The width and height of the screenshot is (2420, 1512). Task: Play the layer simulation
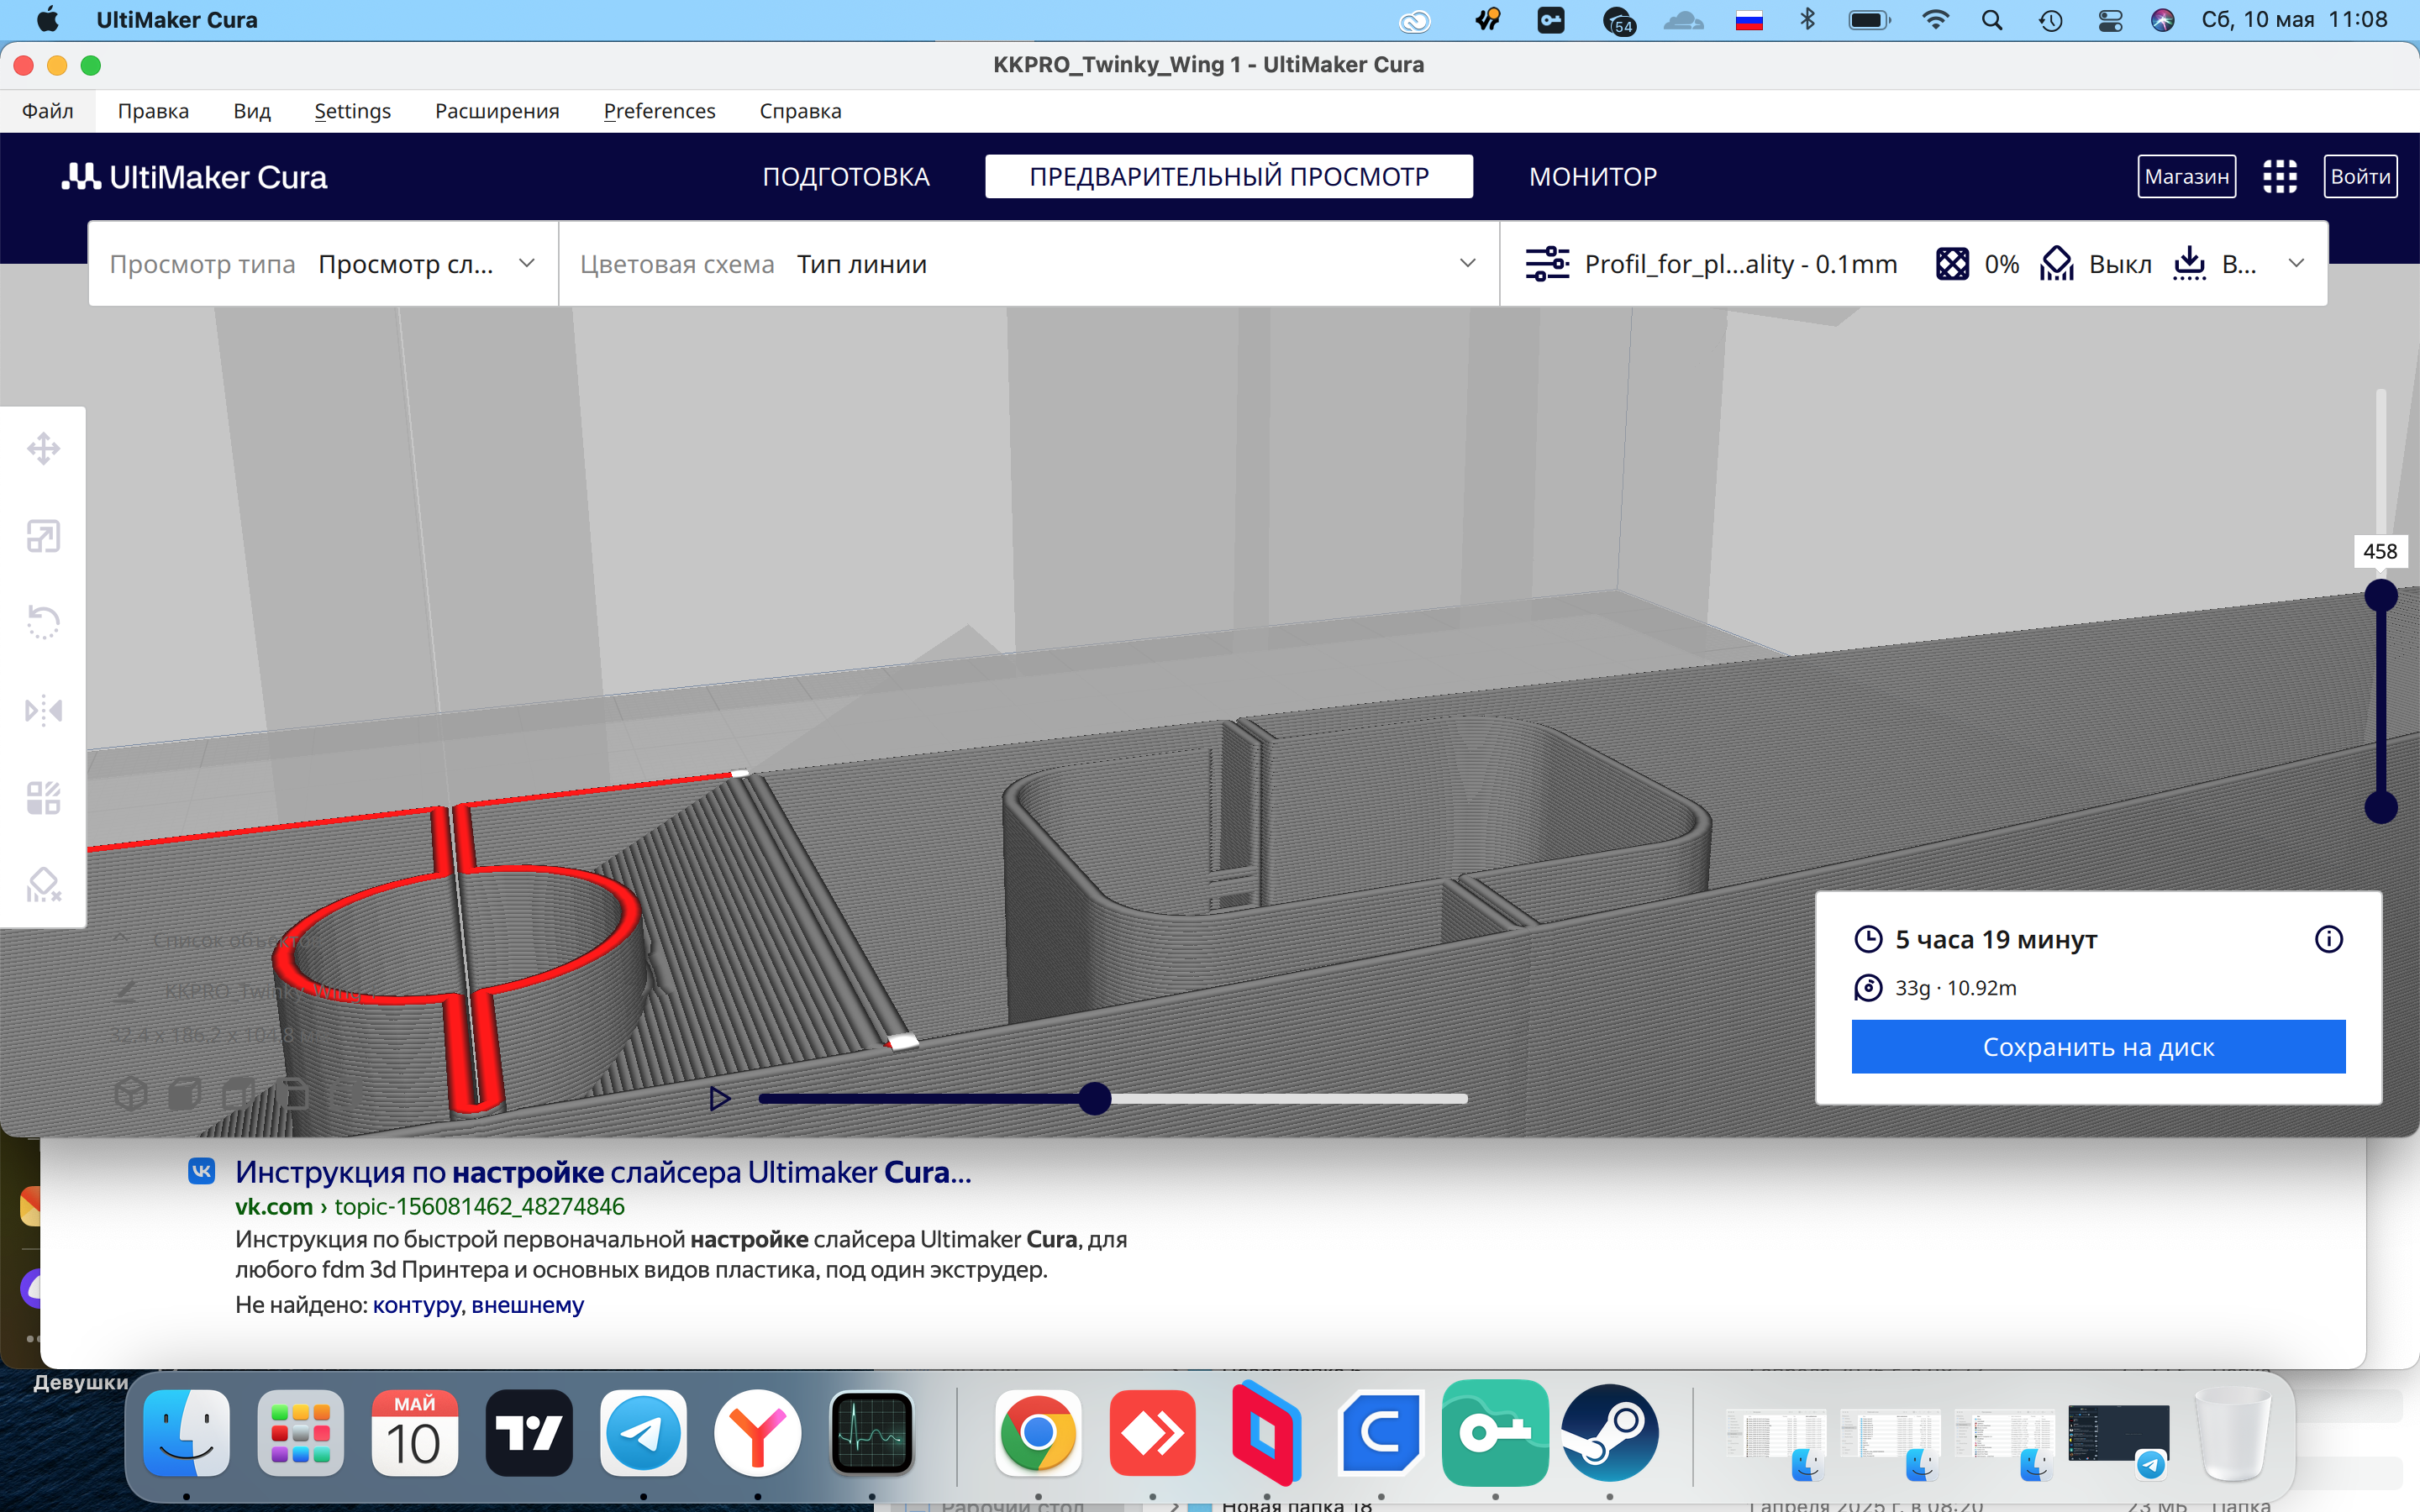719,1098
